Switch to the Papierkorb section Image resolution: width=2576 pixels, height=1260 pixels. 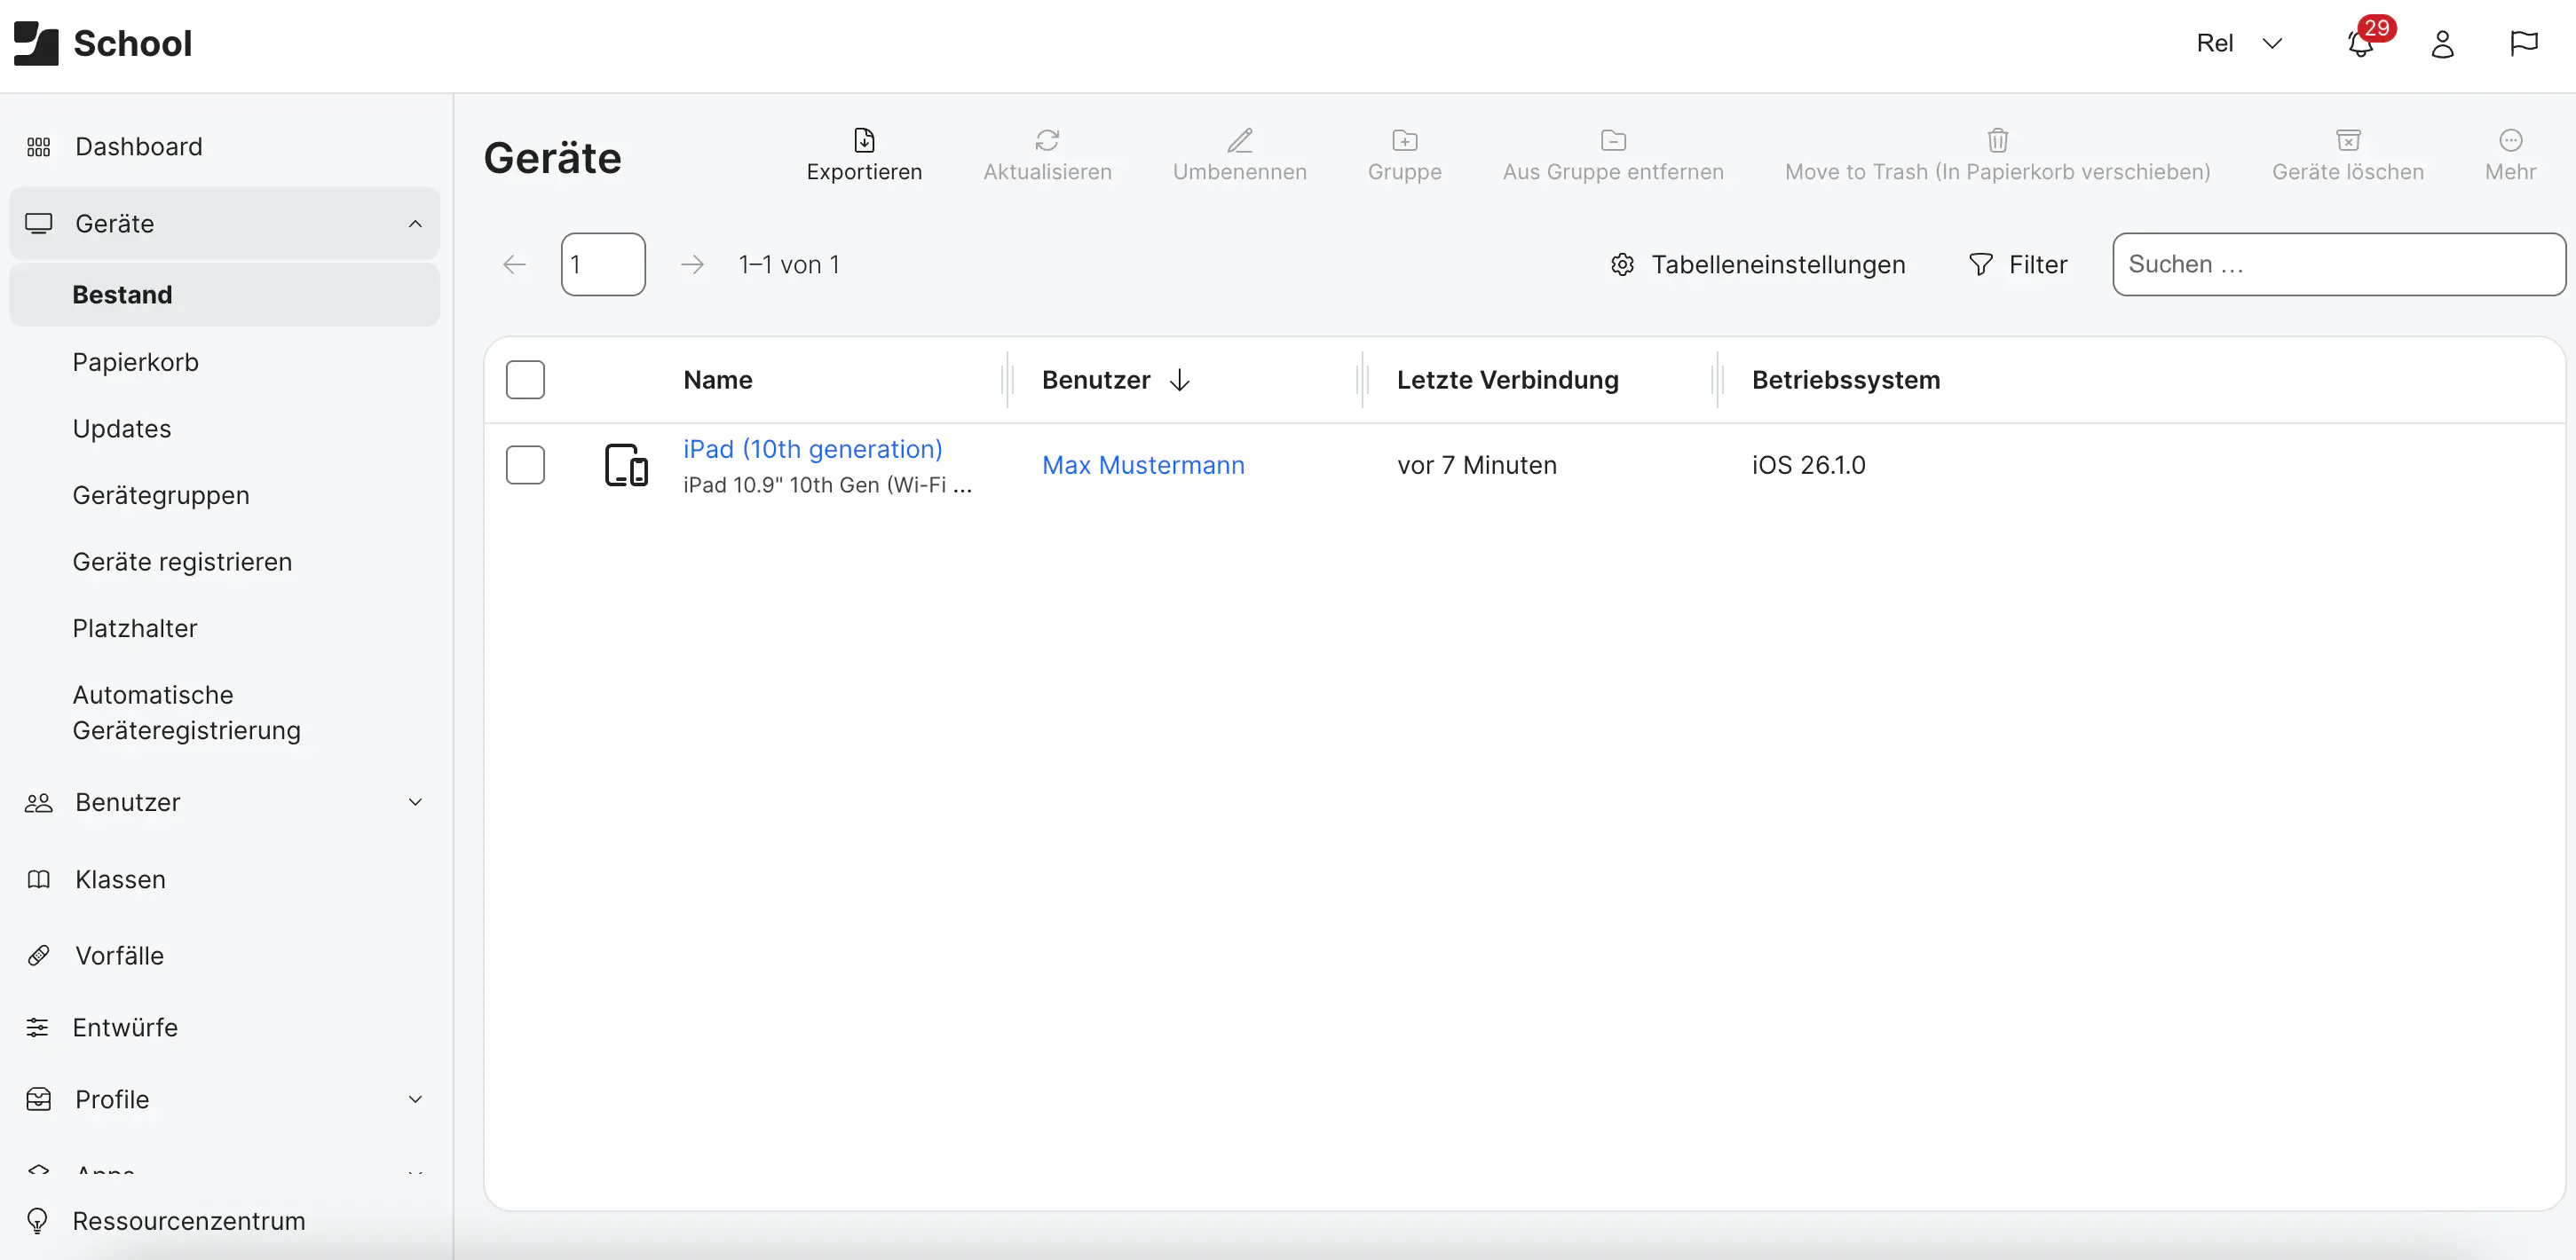136,361
